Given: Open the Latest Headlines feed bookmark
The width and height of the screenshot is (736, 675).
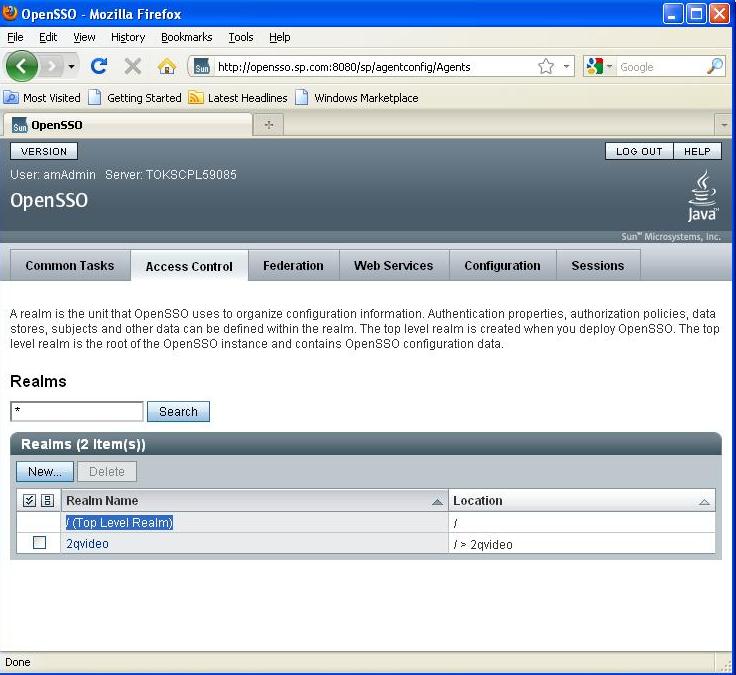Looking at the screenshot, I should pyautogui.click(x=238, y=98).
